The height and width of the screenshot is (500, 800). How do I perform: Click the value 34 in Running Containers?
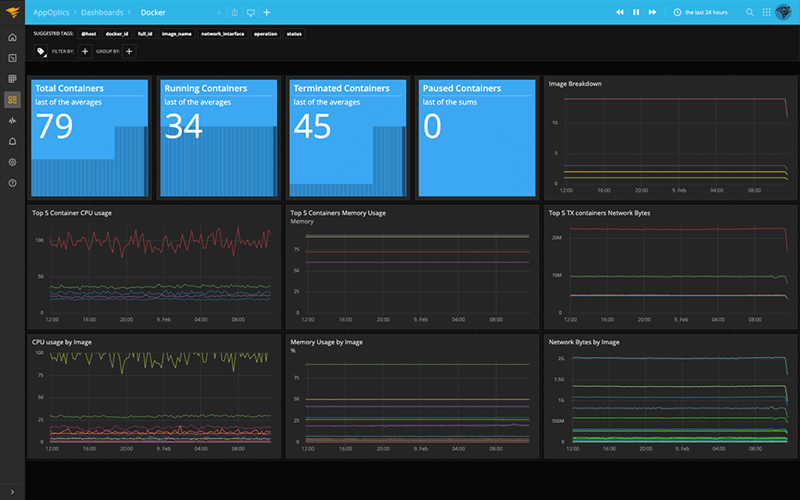coord(184,126)
